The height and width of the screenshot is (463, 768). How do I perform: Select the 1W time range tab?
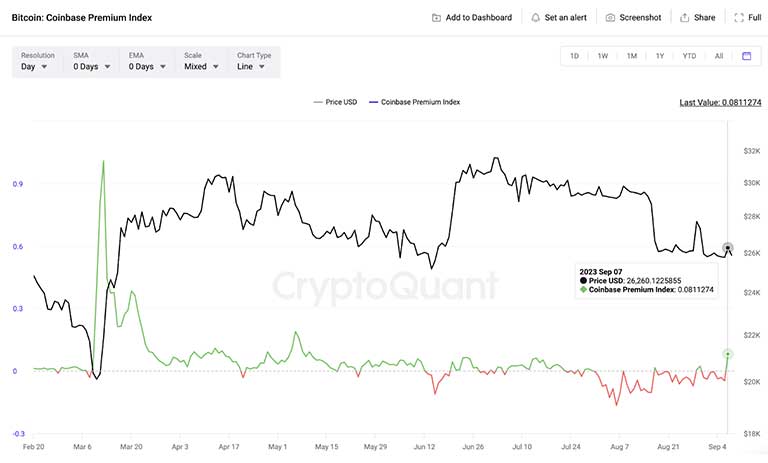pos(602,56)
